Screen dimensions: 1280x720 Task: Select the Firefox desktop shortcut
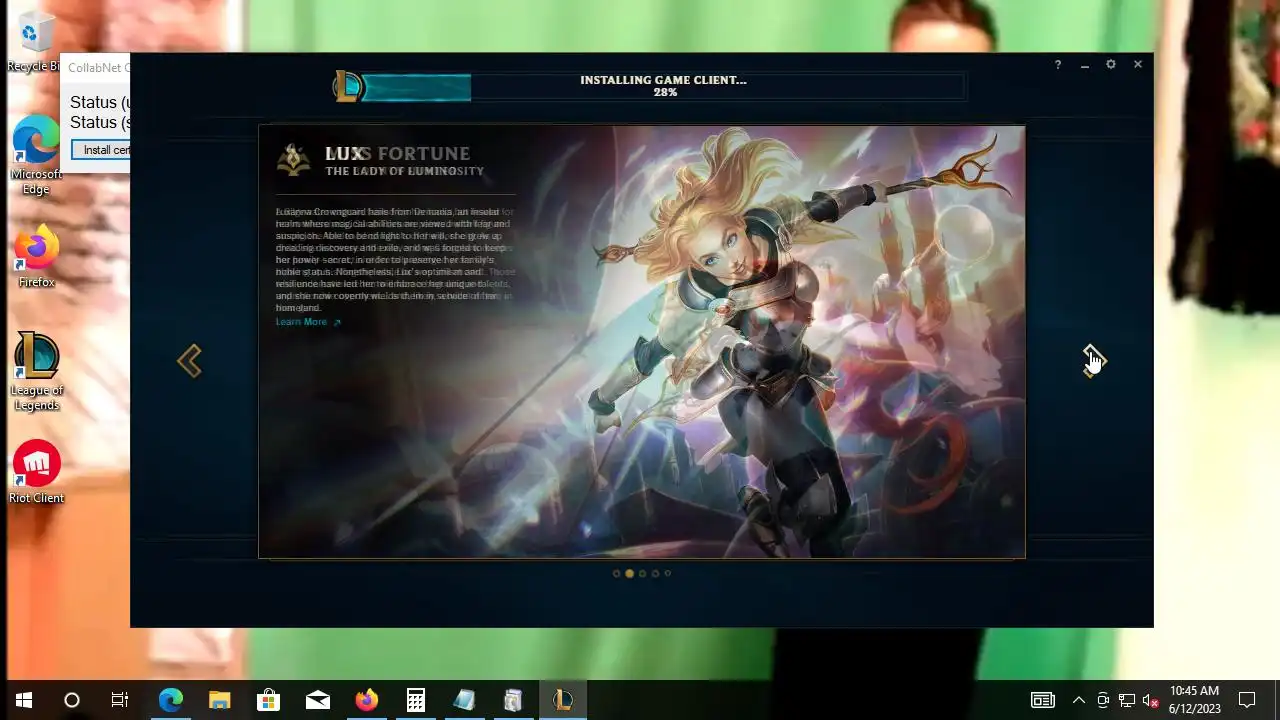tap(36, 258)
